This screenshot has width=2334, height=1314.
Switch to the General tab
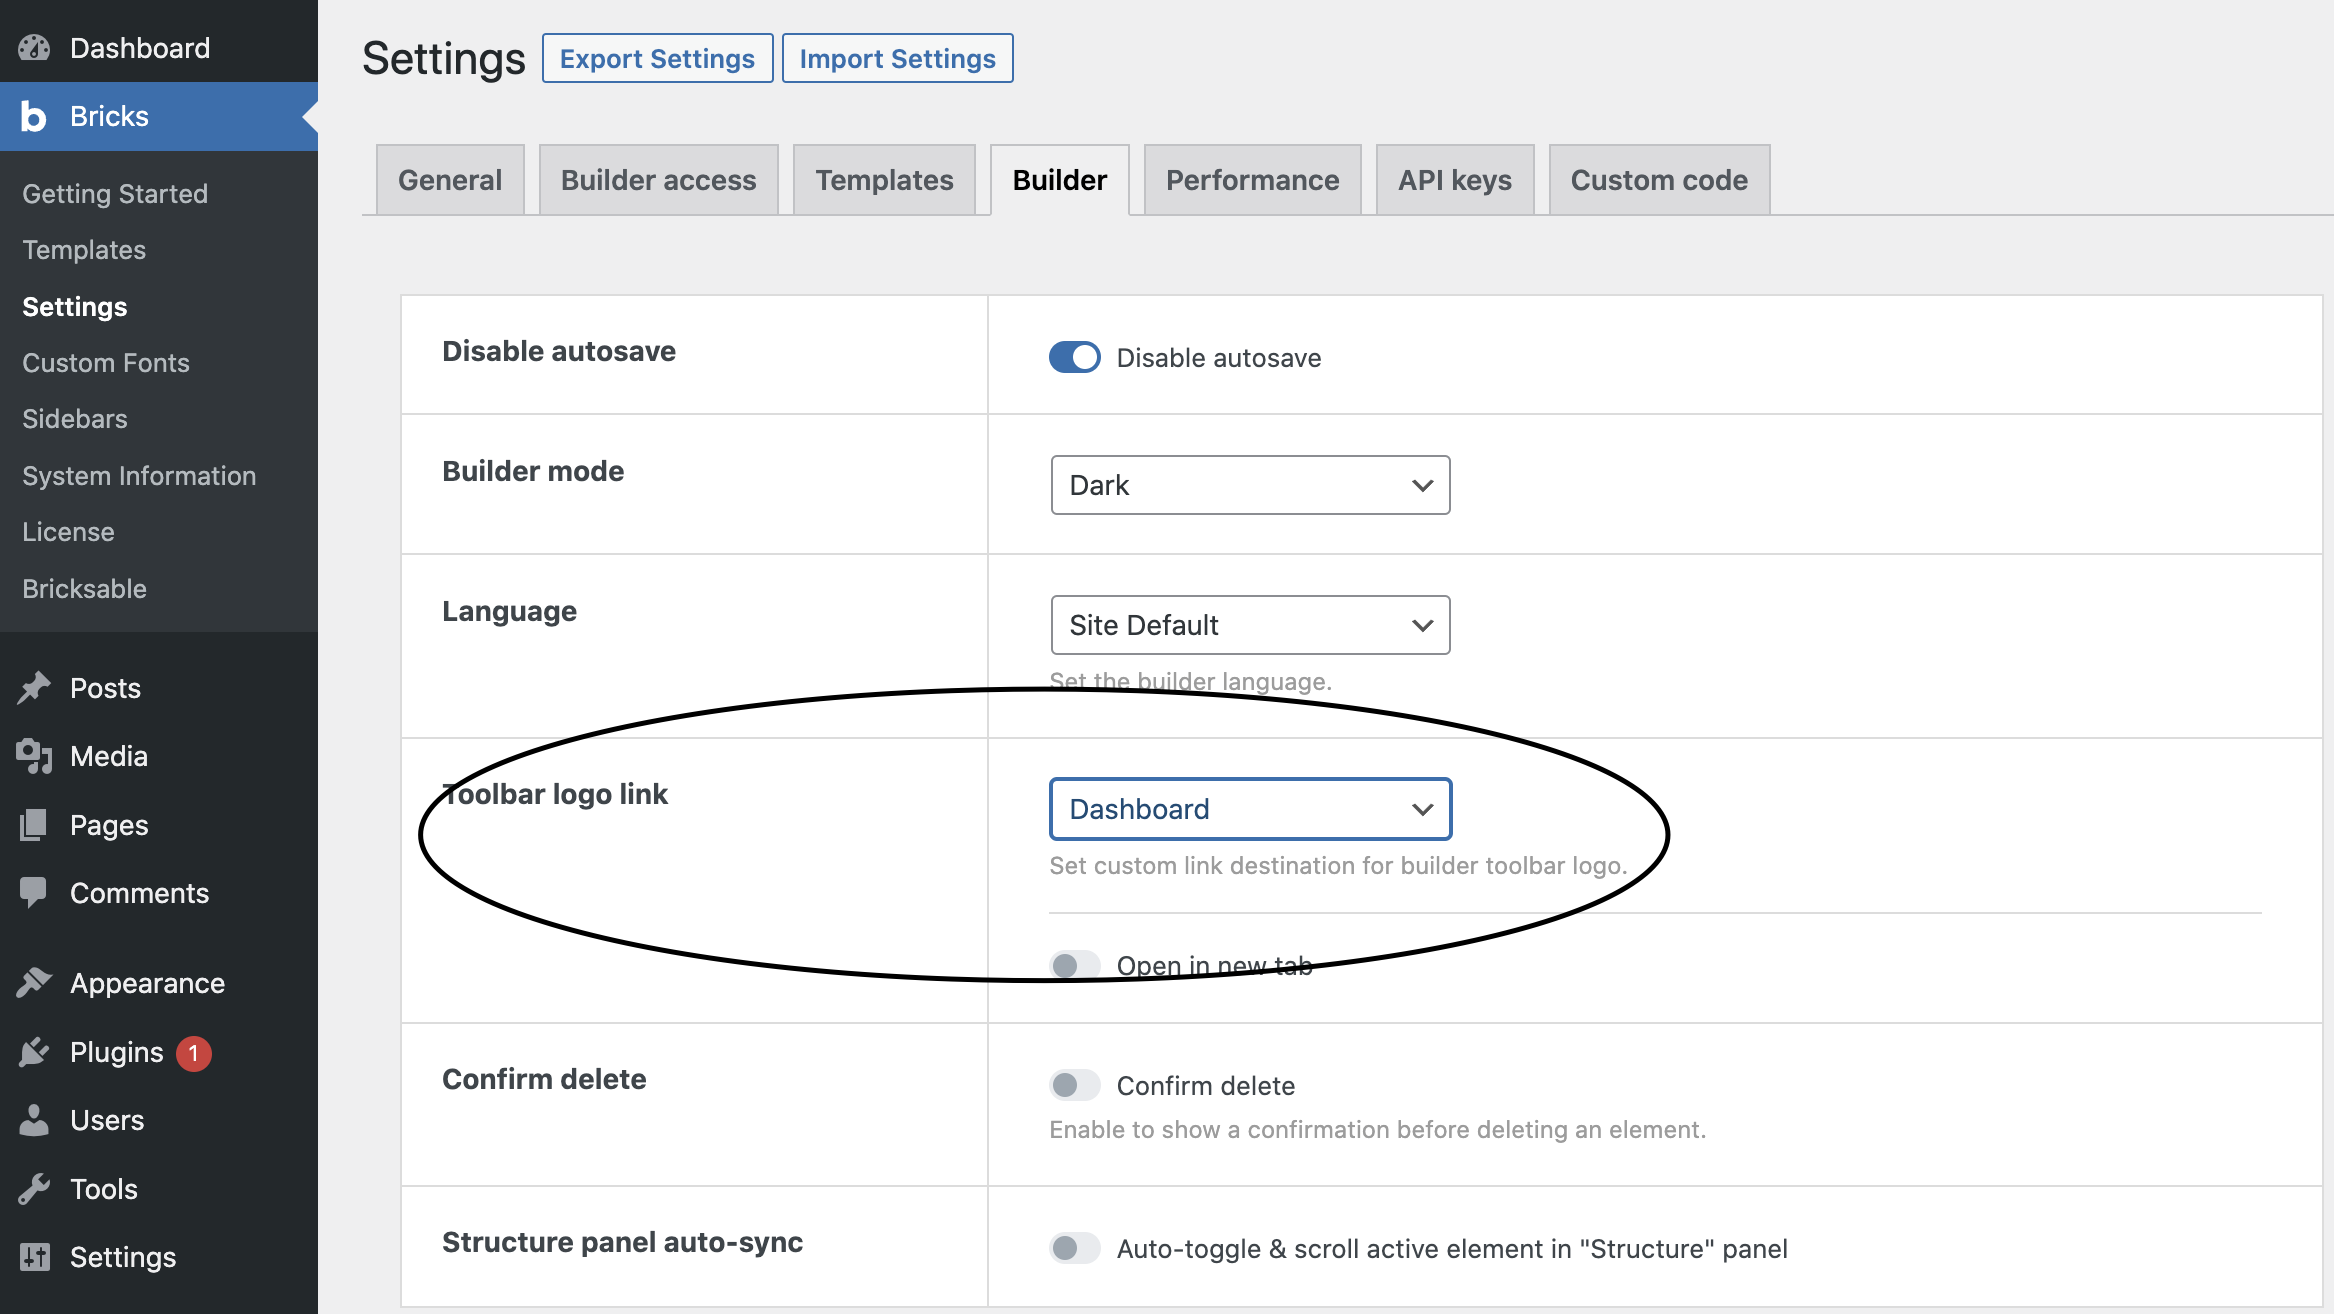pos(450,180)
